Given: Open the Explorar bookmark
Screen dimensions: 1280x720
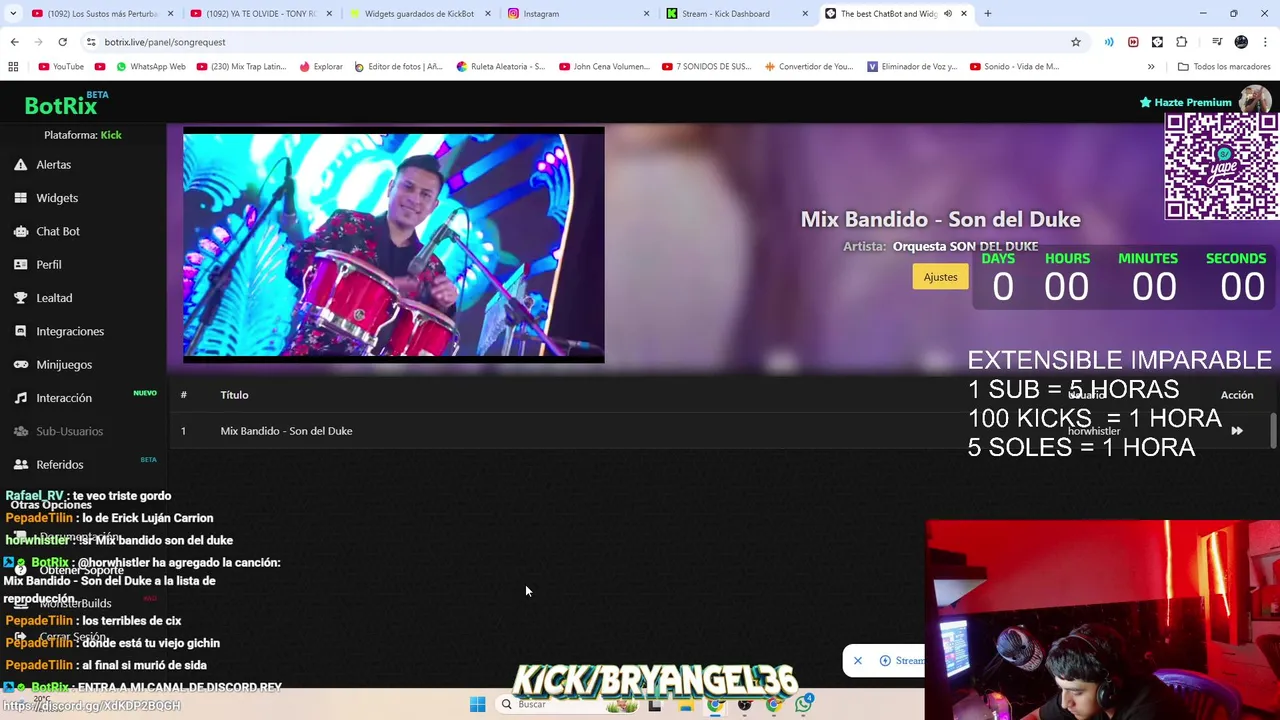Looking at the screenshot, I should pyautogui.click(x=320, y=67).
